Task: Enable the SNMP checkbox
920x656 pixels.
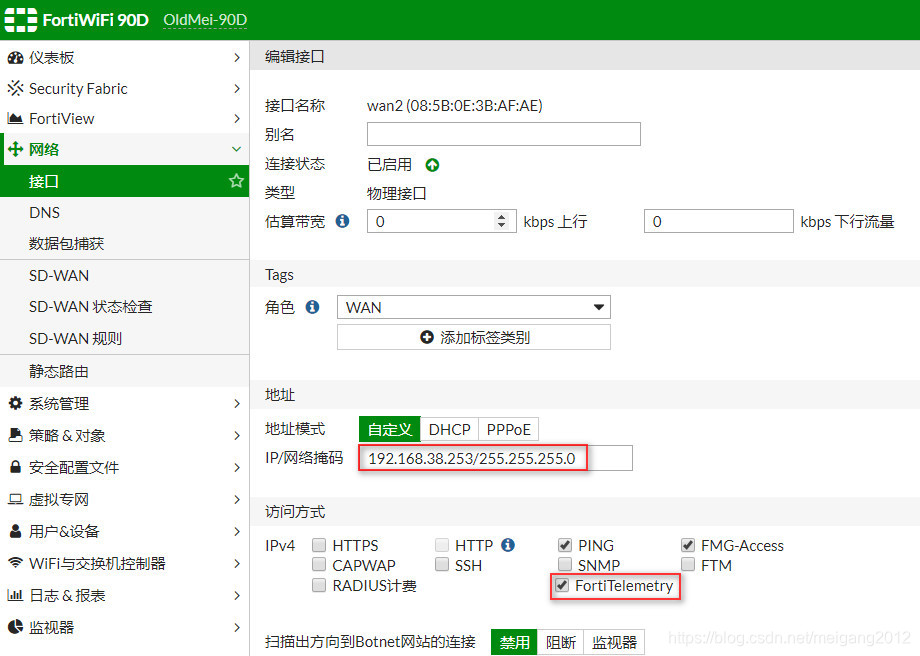Action: point(564,564)
